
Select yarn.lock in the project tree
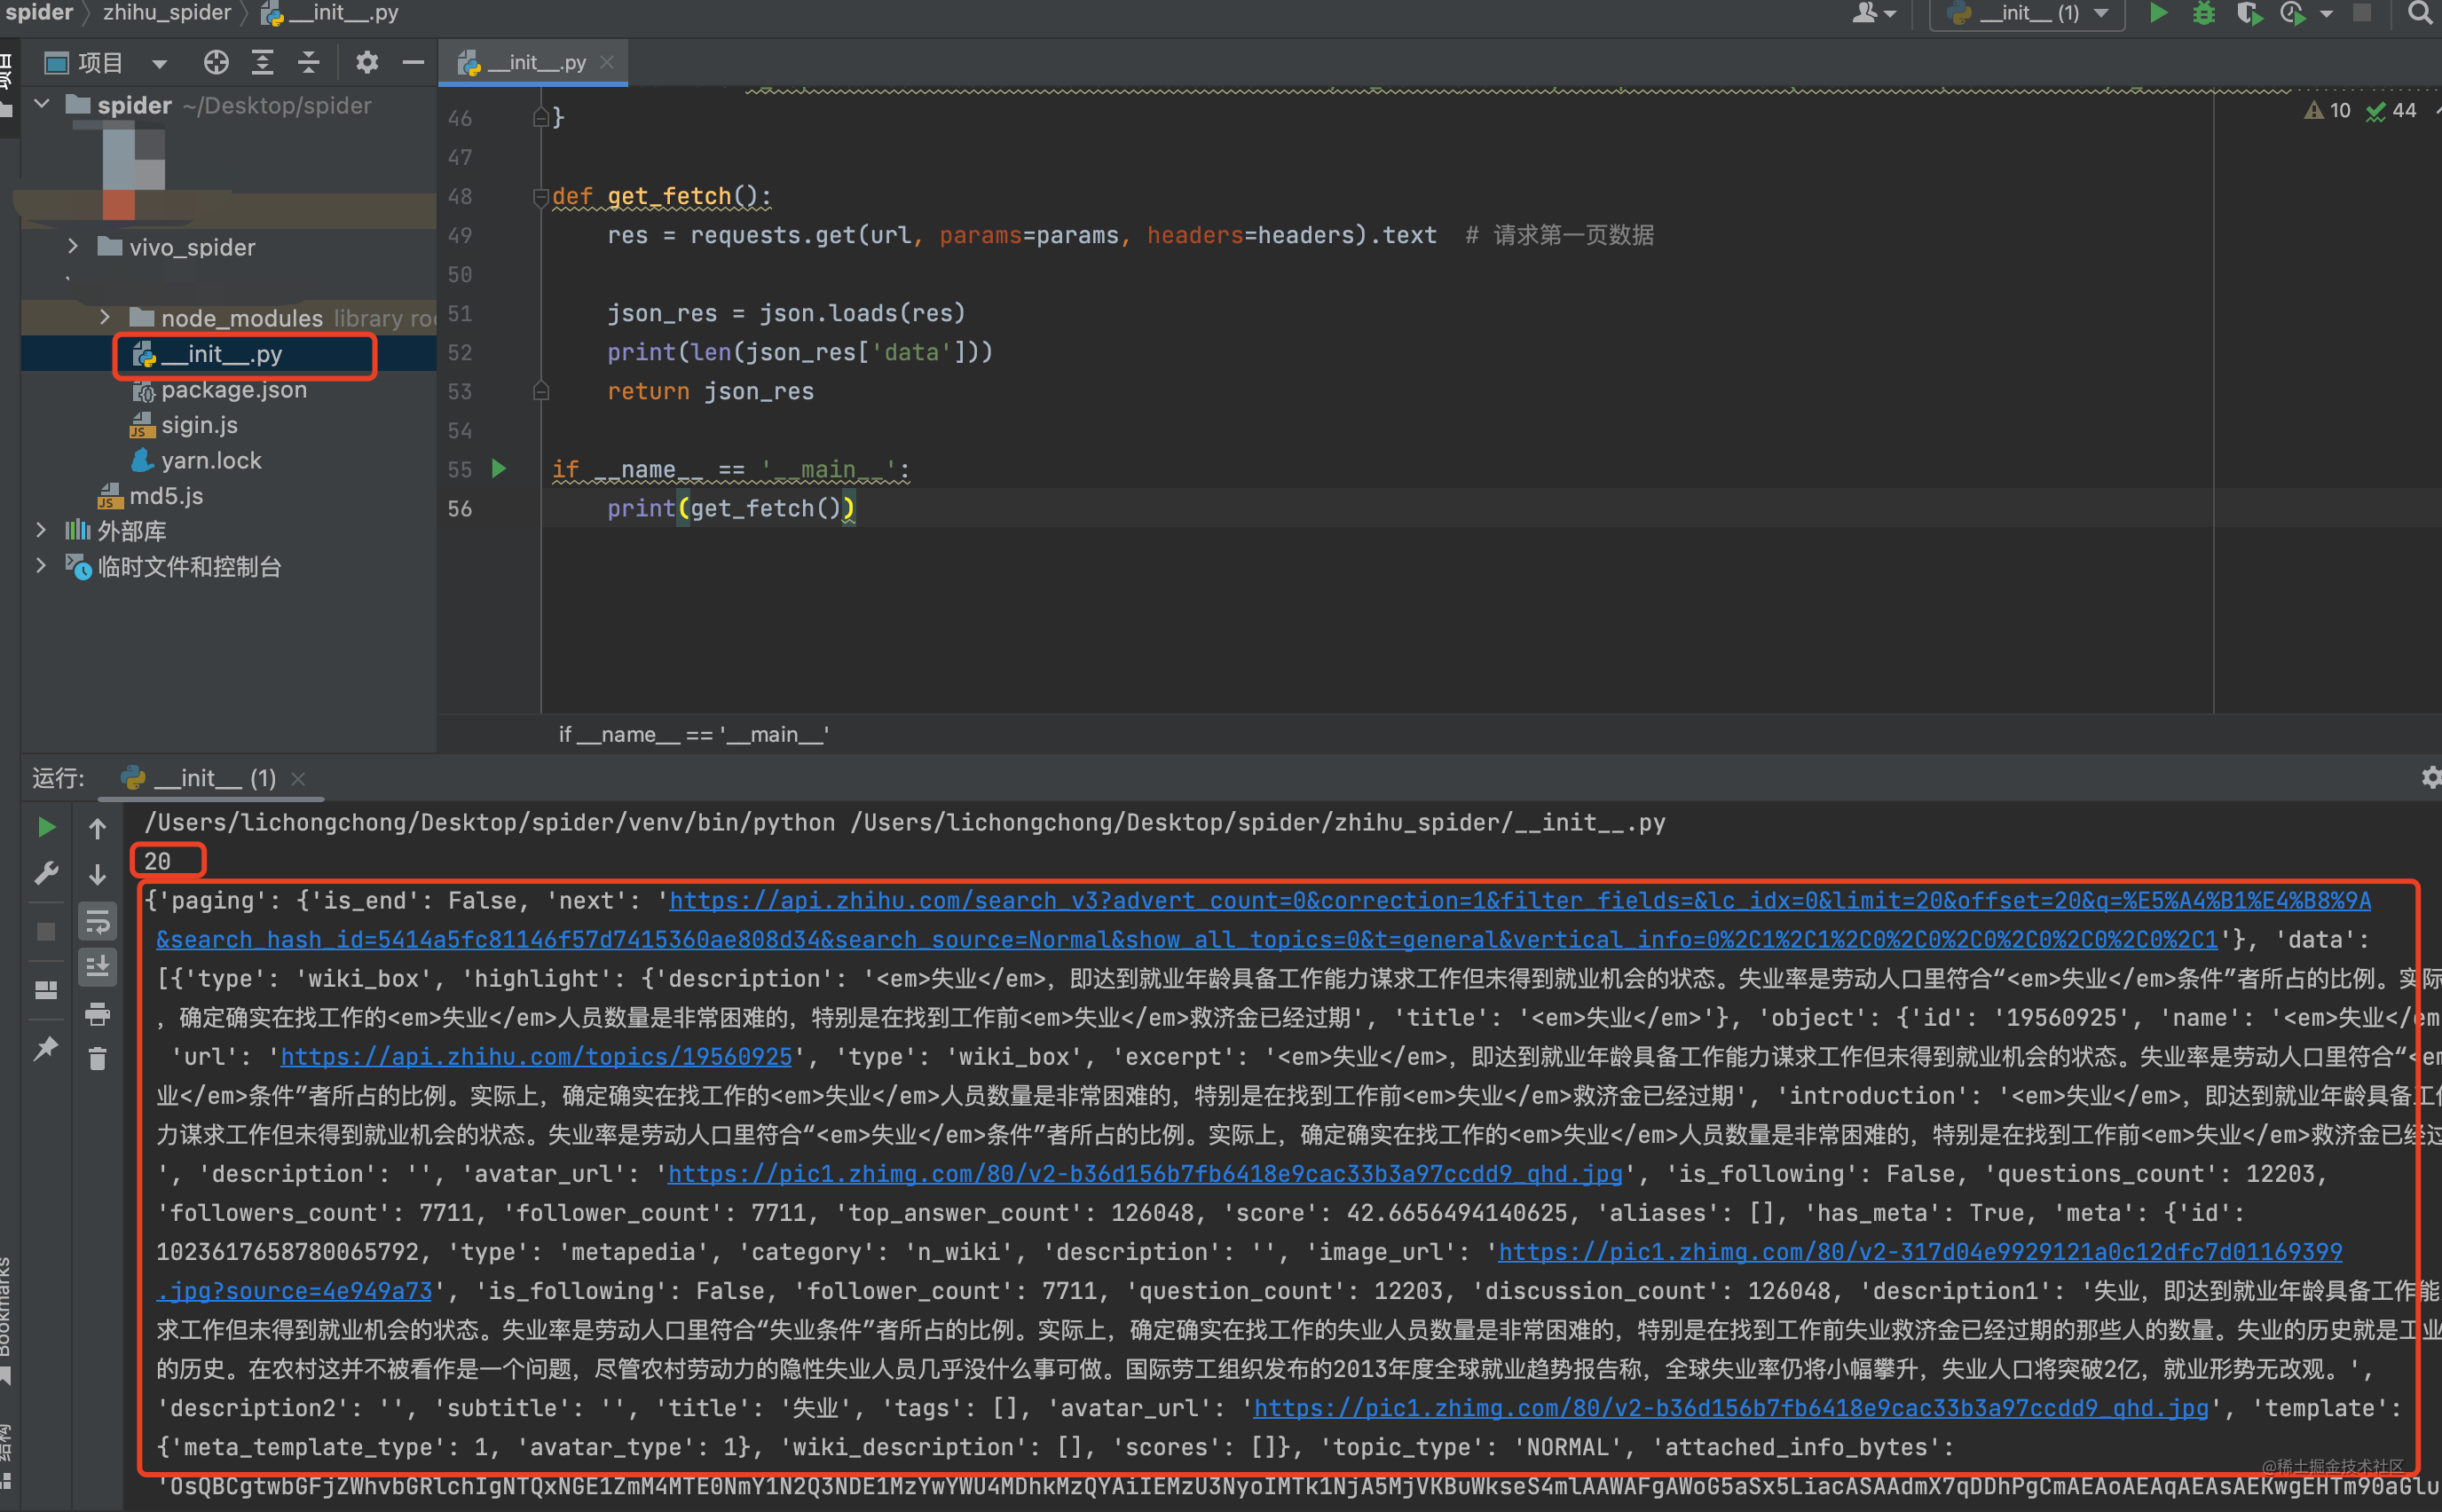click(211, 460)
